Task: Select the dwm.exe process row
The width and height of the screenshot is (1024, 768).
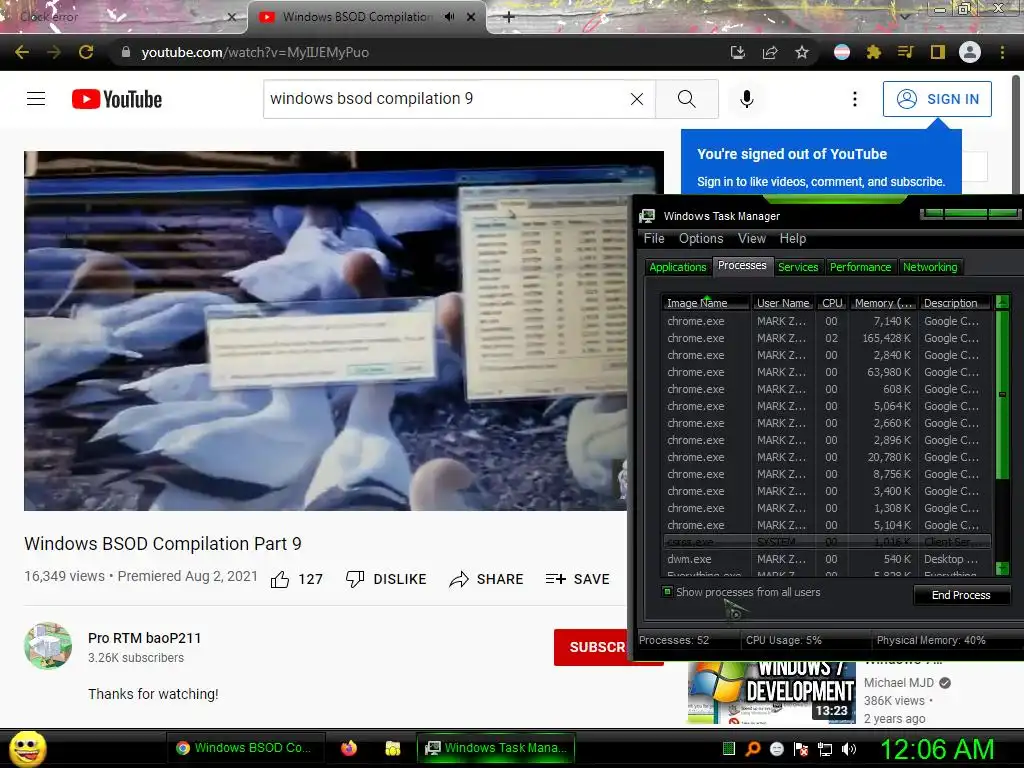Action: click(x=827, y=559)
